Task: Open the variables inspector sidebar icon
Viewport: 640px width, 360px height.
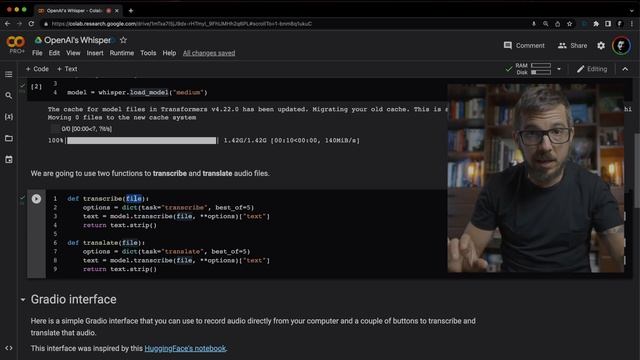Action: [9, 117]
